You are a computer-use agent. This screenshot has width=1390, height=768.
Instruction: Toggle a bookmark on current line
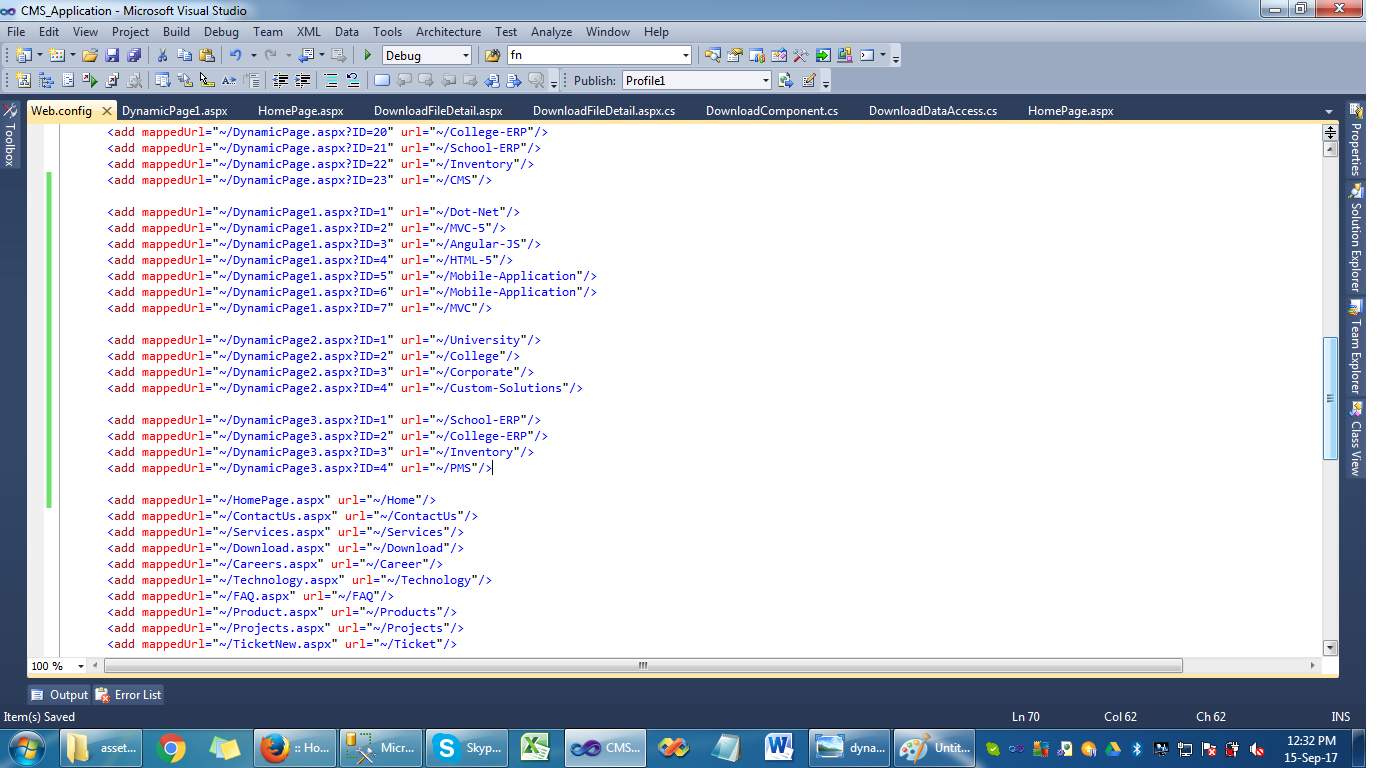click(381, 81)
